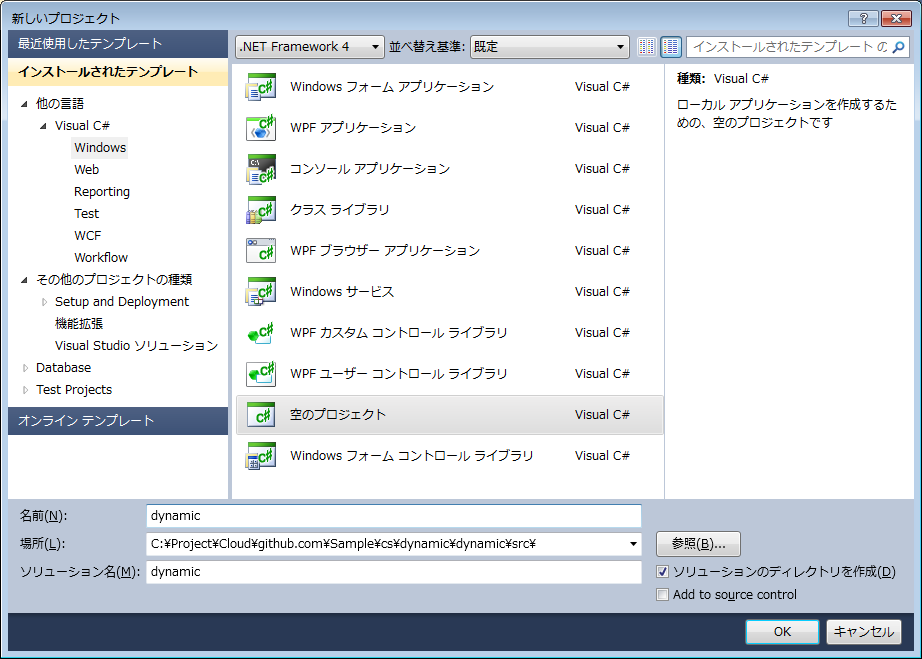Image resolution: width=922 pixels, height=659 pixels.
Task: Click the 名前 input field
Action: [393, 516]
